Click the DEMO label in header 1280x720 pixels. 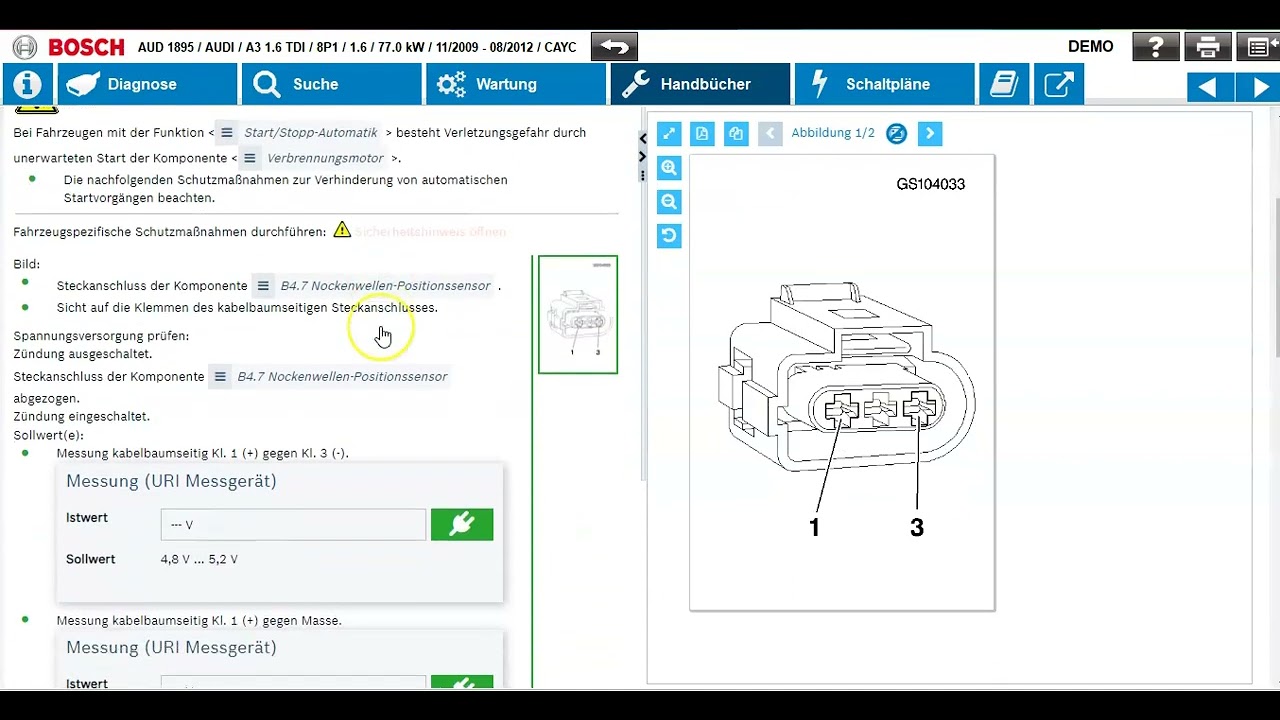coord(1091,47)
